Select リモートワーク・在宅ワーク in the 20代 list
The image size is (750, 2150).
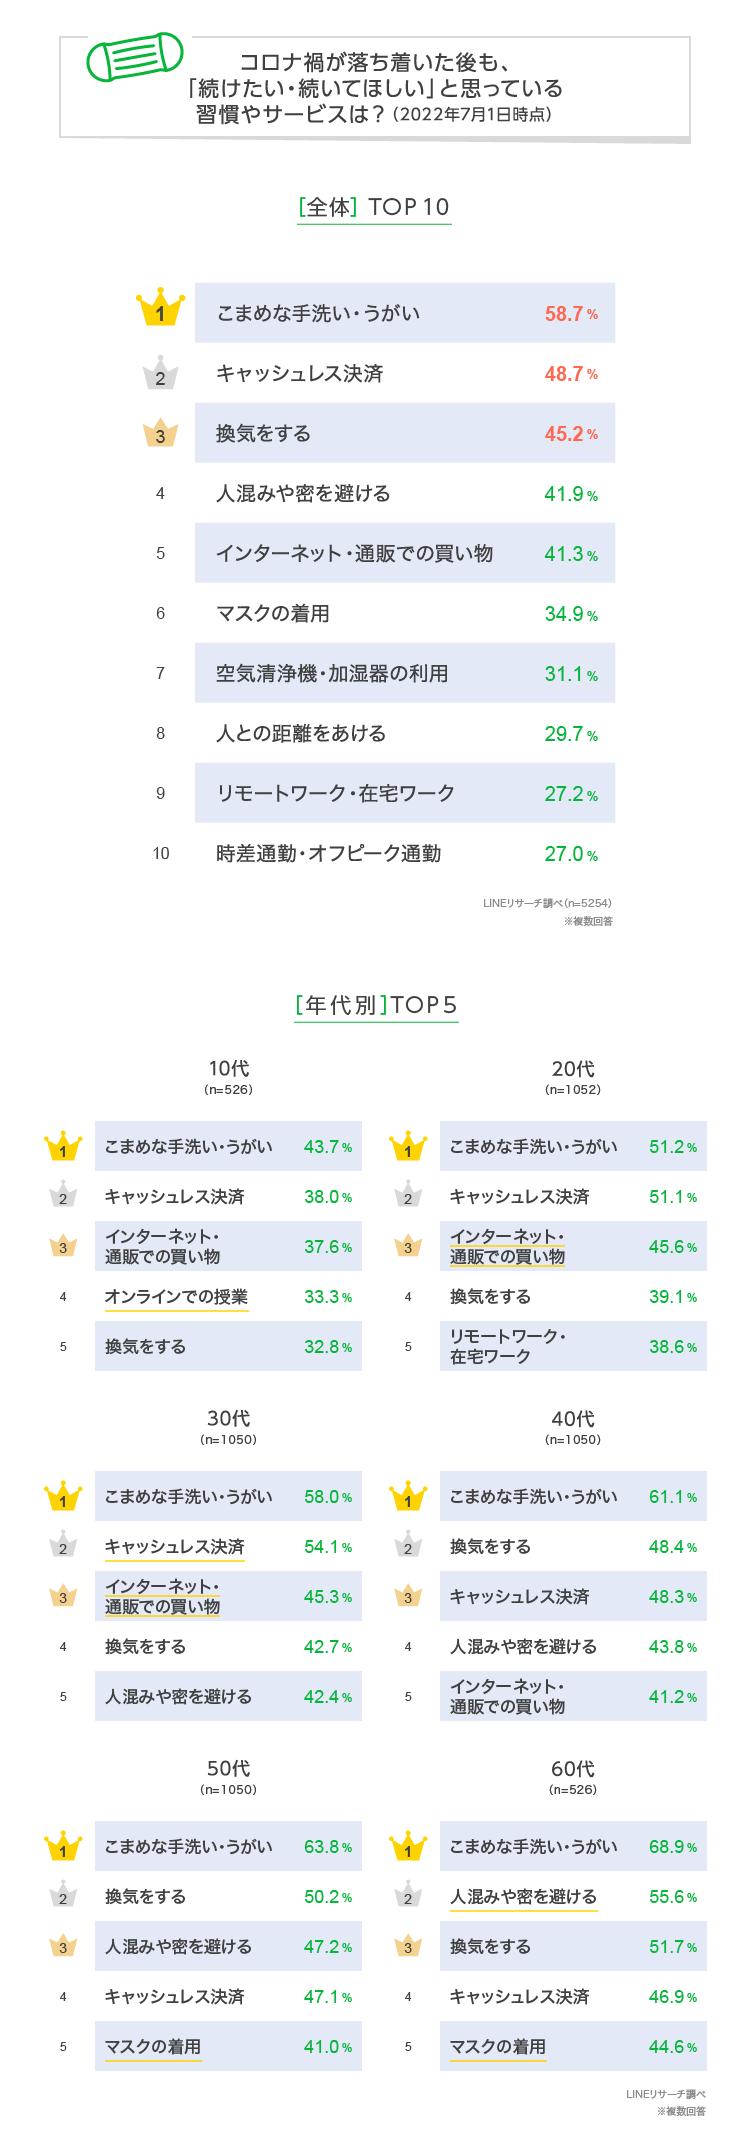(x=507, y=1346)
